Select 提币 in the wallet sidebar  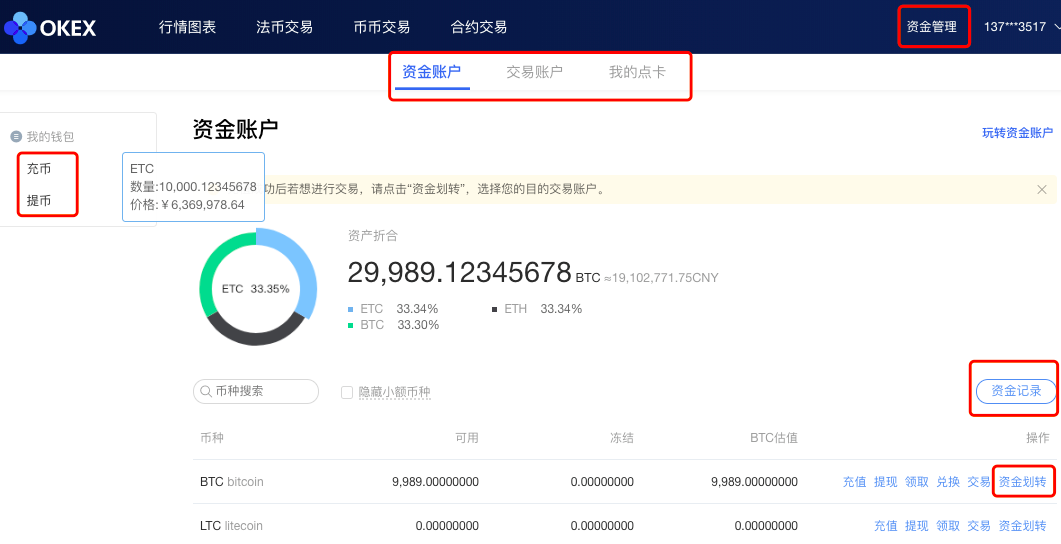coord(39,201)
